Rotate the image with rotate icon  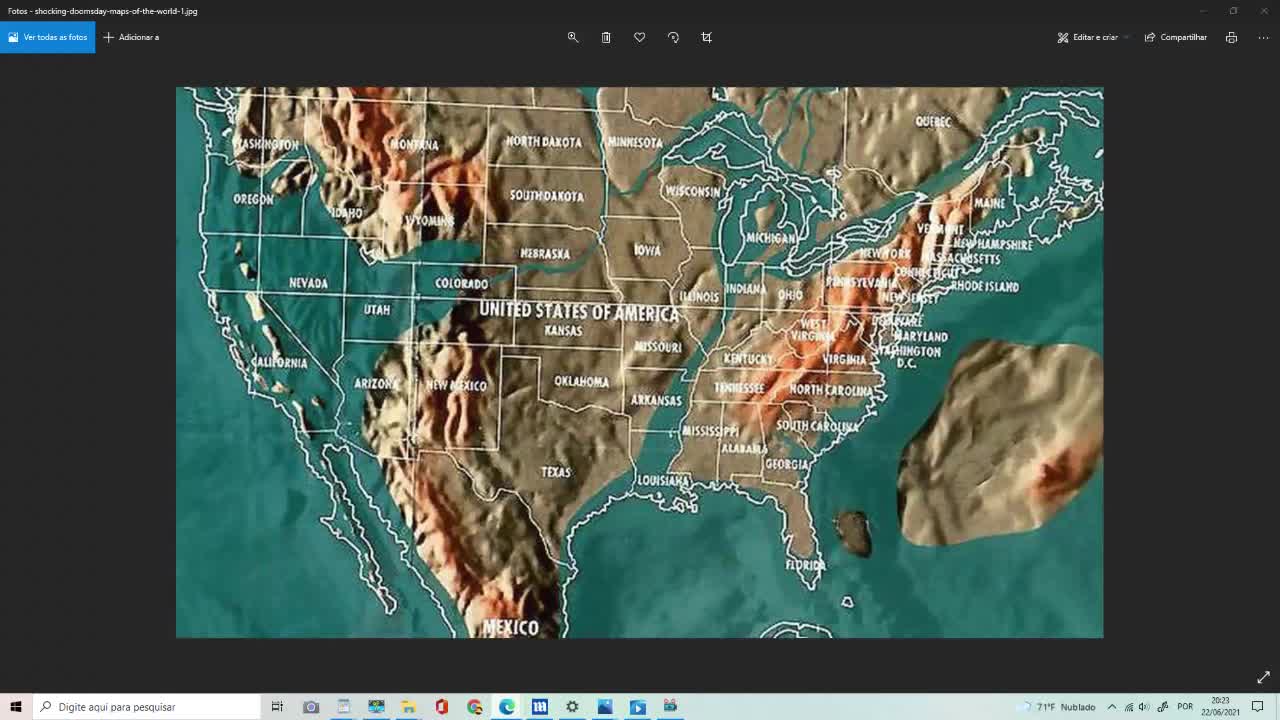[x=673, y=37]
